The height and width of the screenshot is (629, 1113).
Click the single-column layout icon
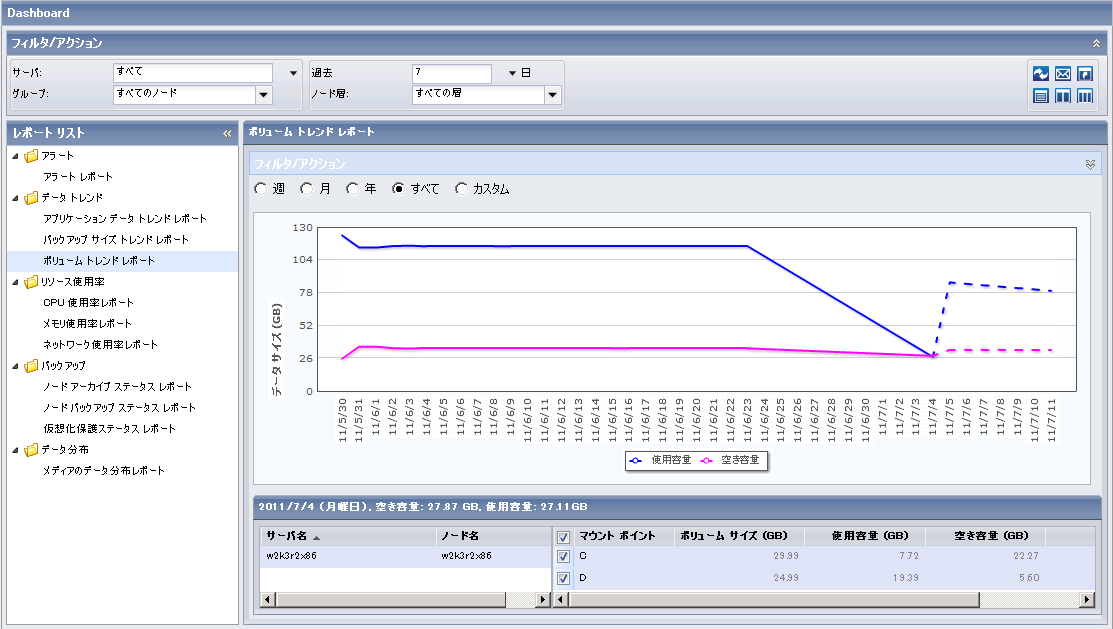pos(1041,96)
